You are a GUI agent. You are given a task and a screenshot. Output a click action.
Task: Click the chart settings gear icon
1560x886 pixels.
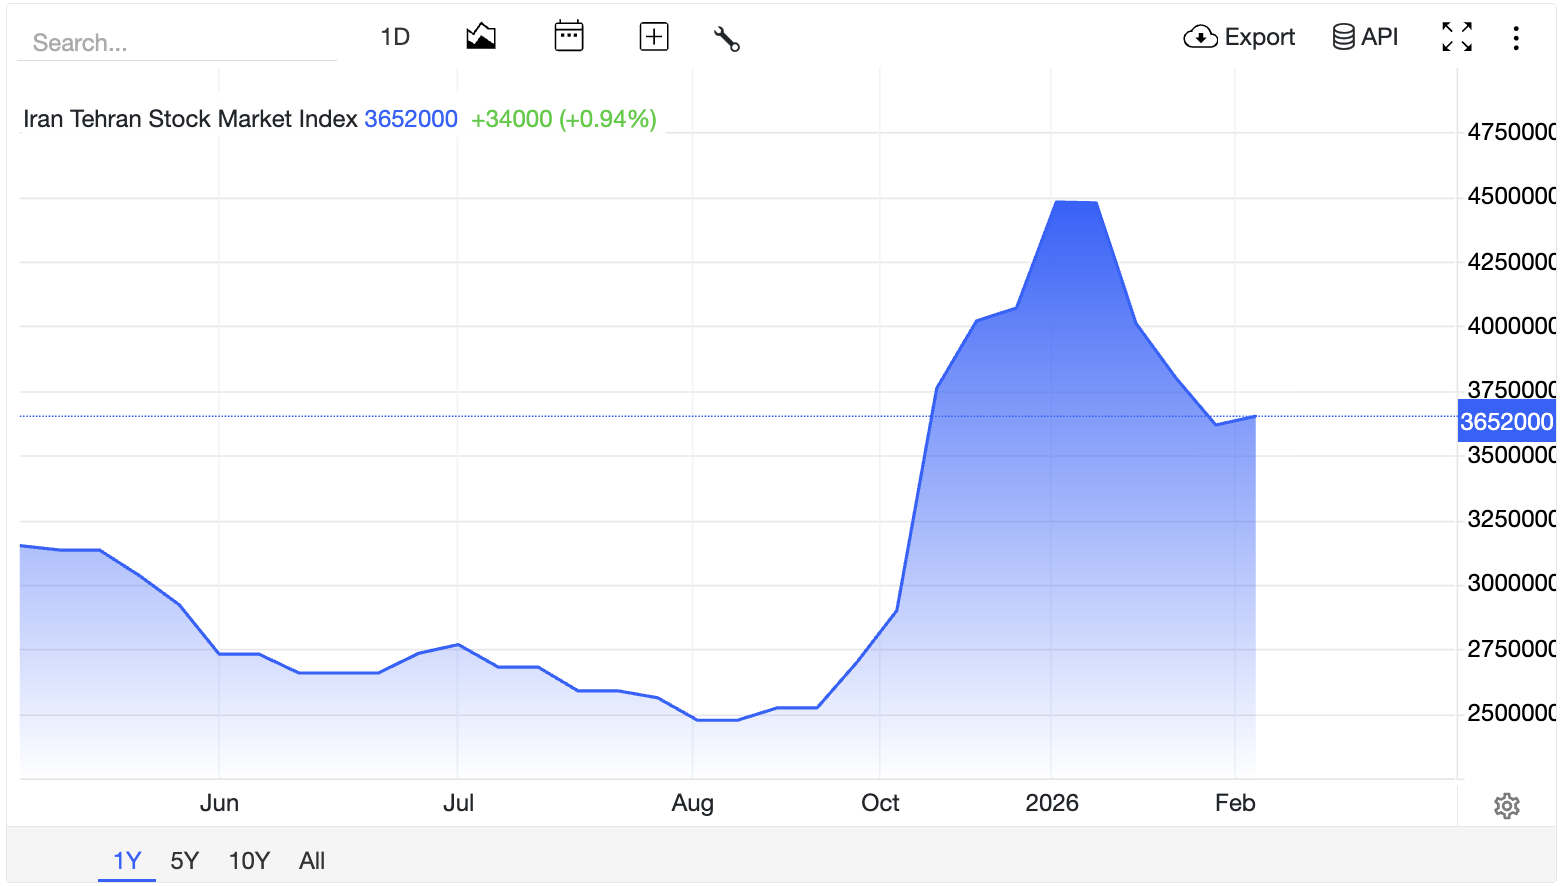tap(1507, 806)
